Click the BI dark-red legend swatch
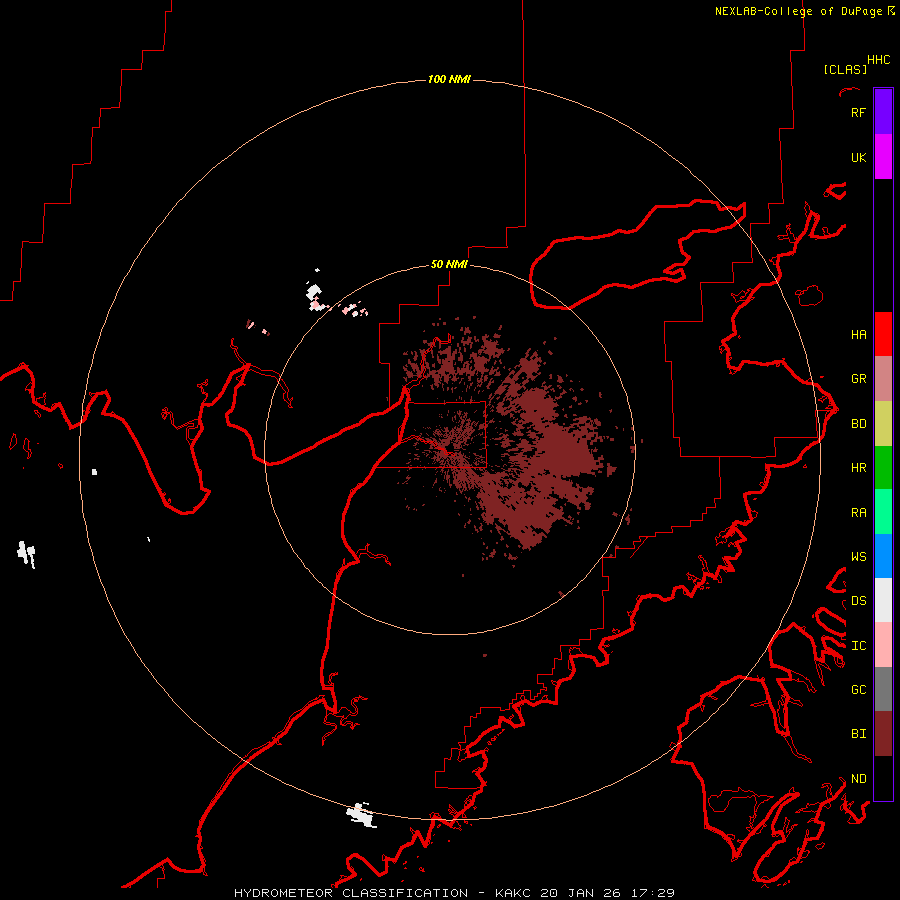900x900 pixels. pyautogui.click(x=883, y=734)
